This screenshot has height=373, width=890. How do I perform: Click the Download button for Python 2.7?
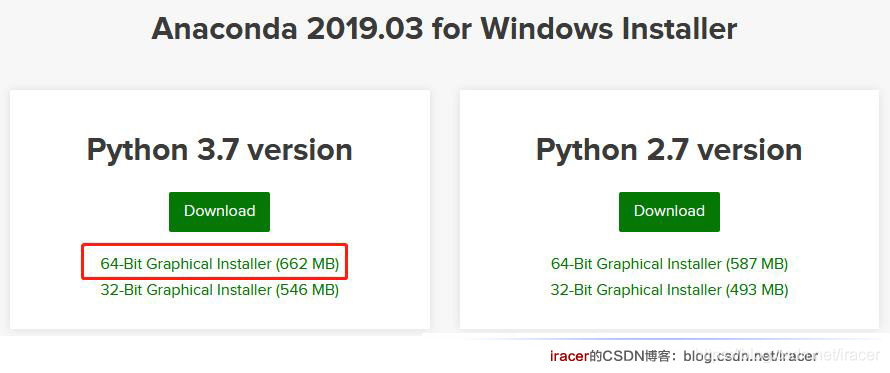pos(669,211)
